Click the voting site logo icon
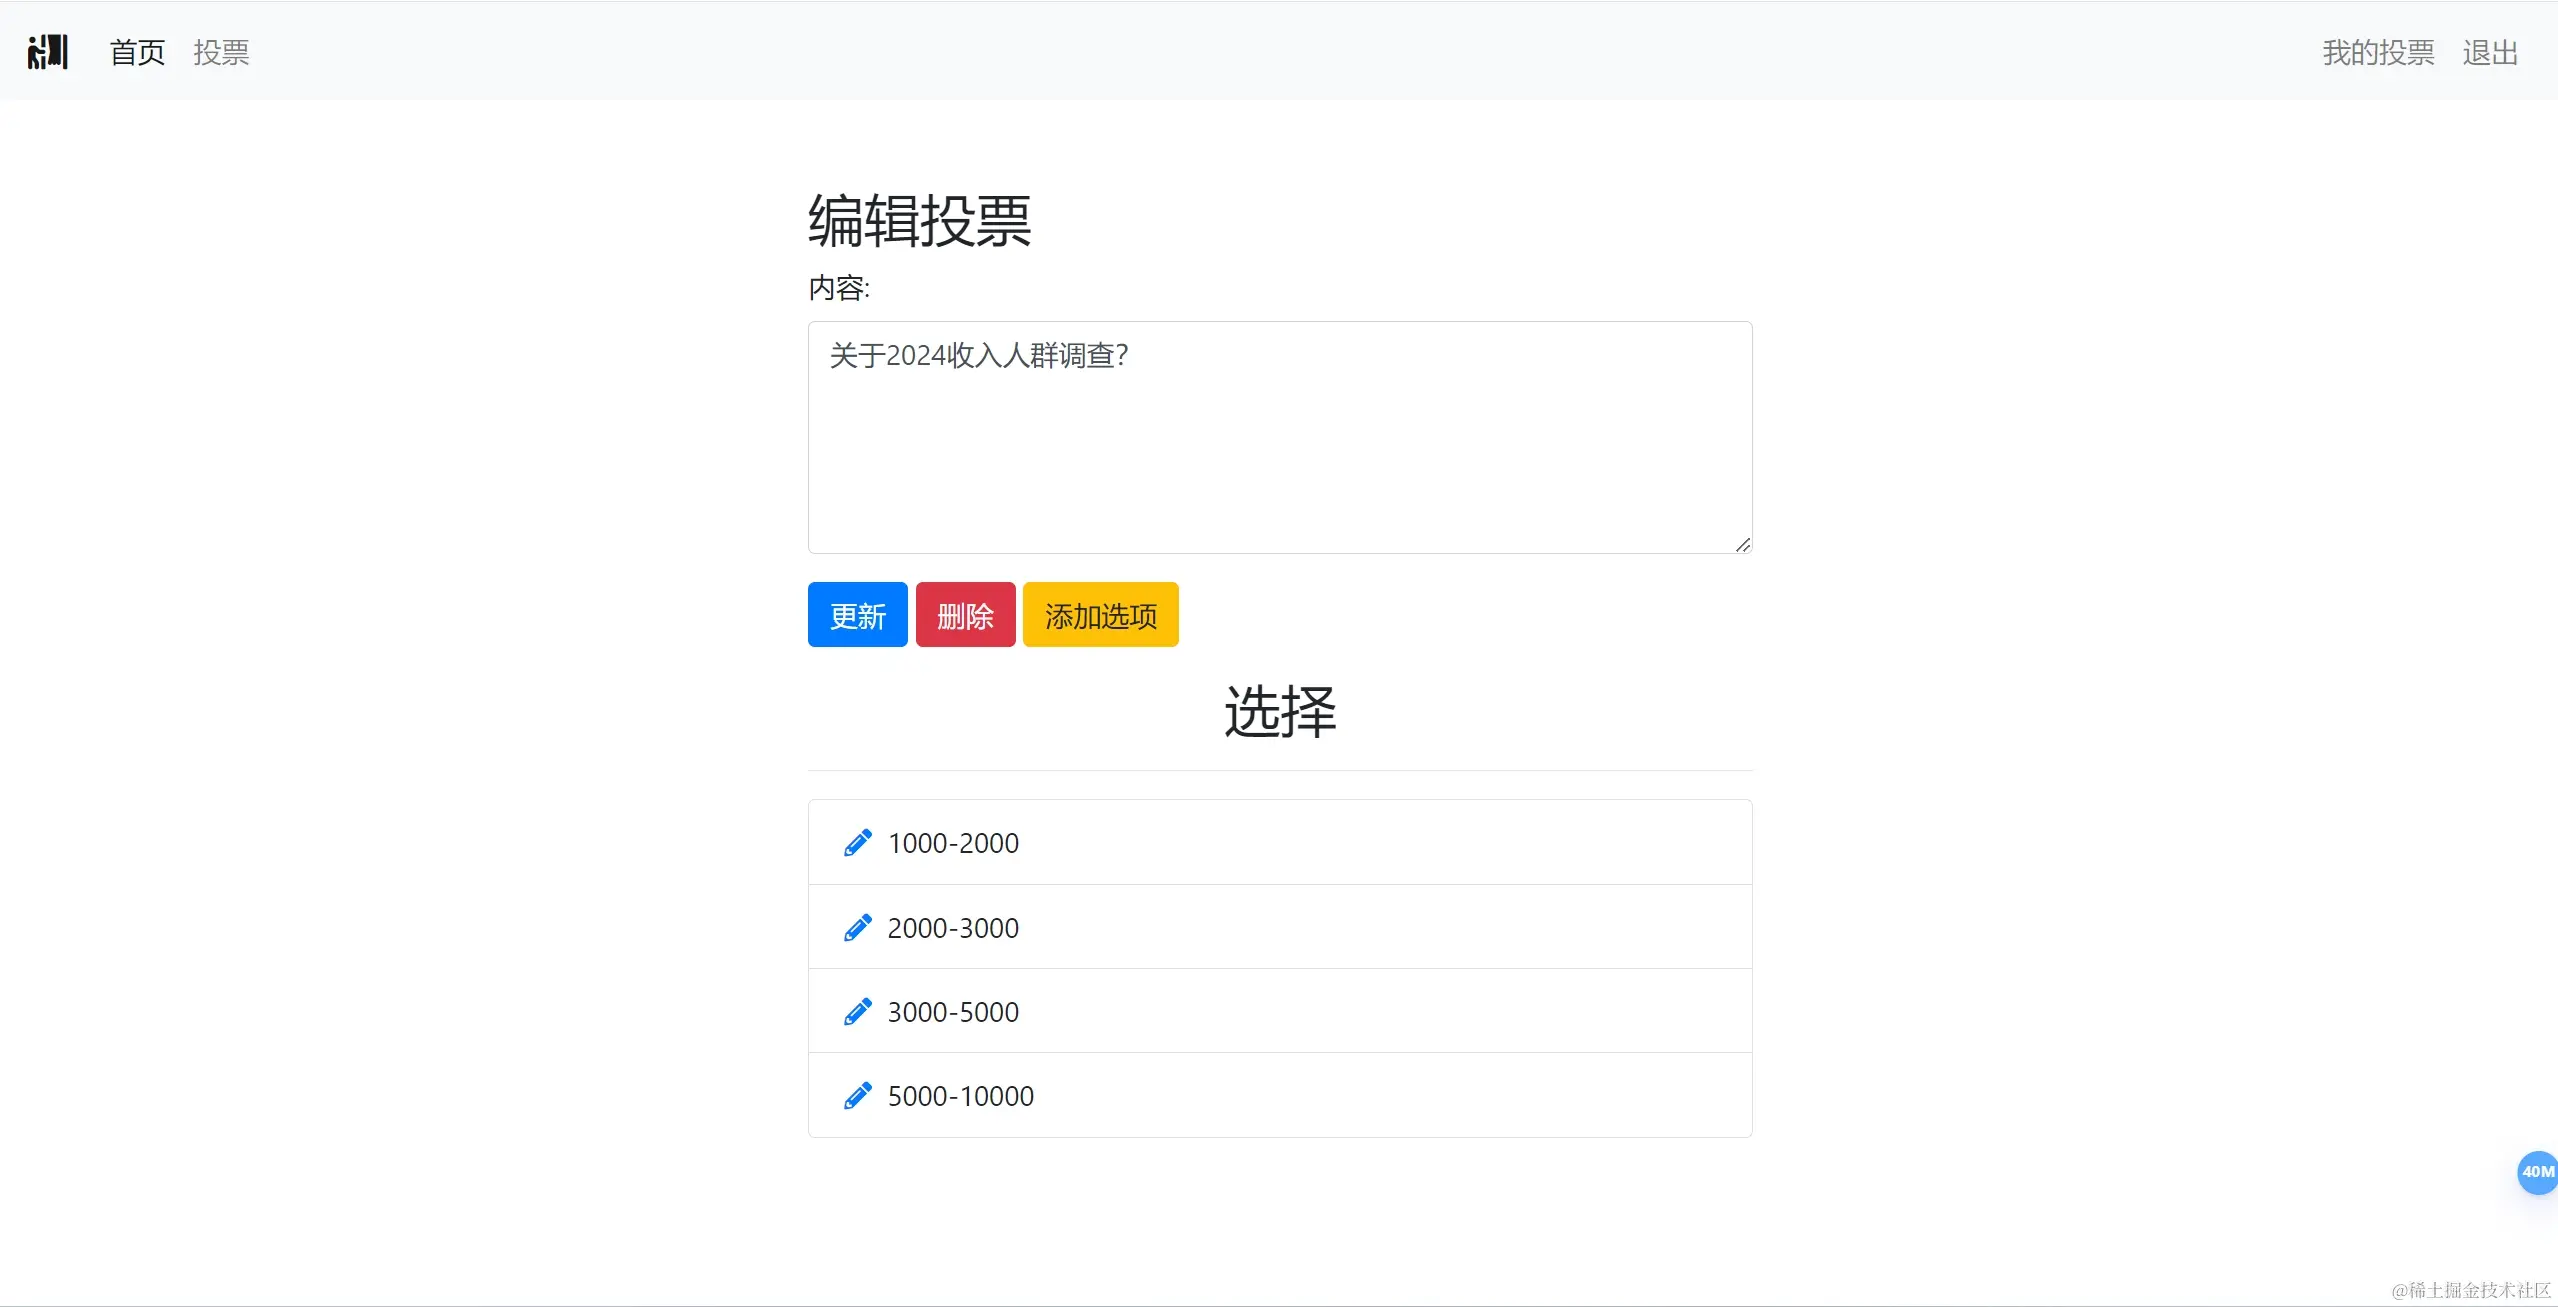This screenshot has height=1307, width=2558. (47, 52)
